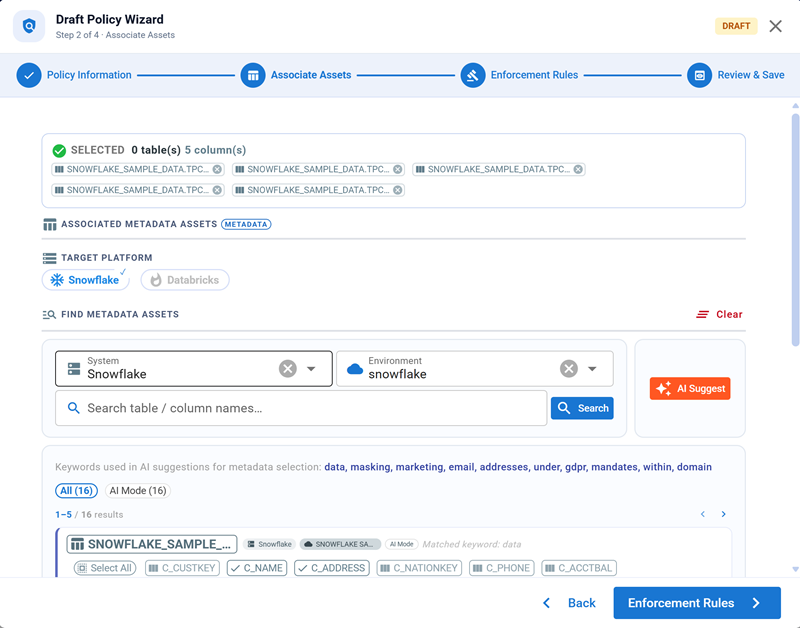Click the blue Search button
Screen dimensions: 800x628
pyautogui.click(x=582, y=408)
